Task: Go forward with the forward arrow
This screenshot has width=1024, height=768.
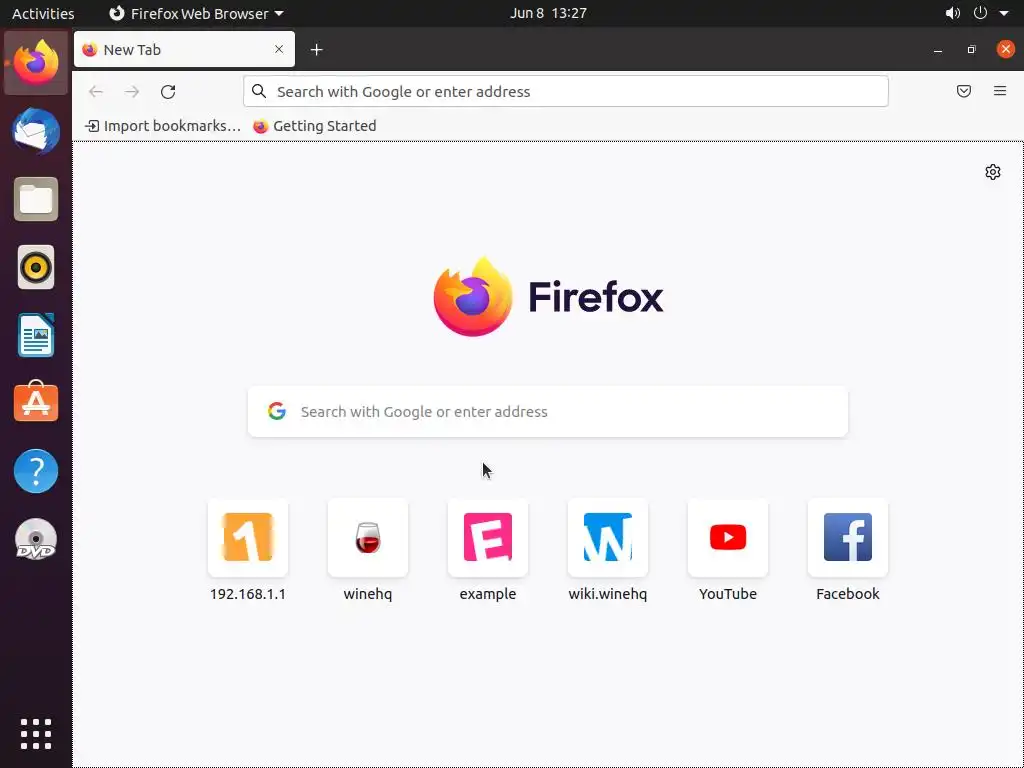Action: [132, 91]
